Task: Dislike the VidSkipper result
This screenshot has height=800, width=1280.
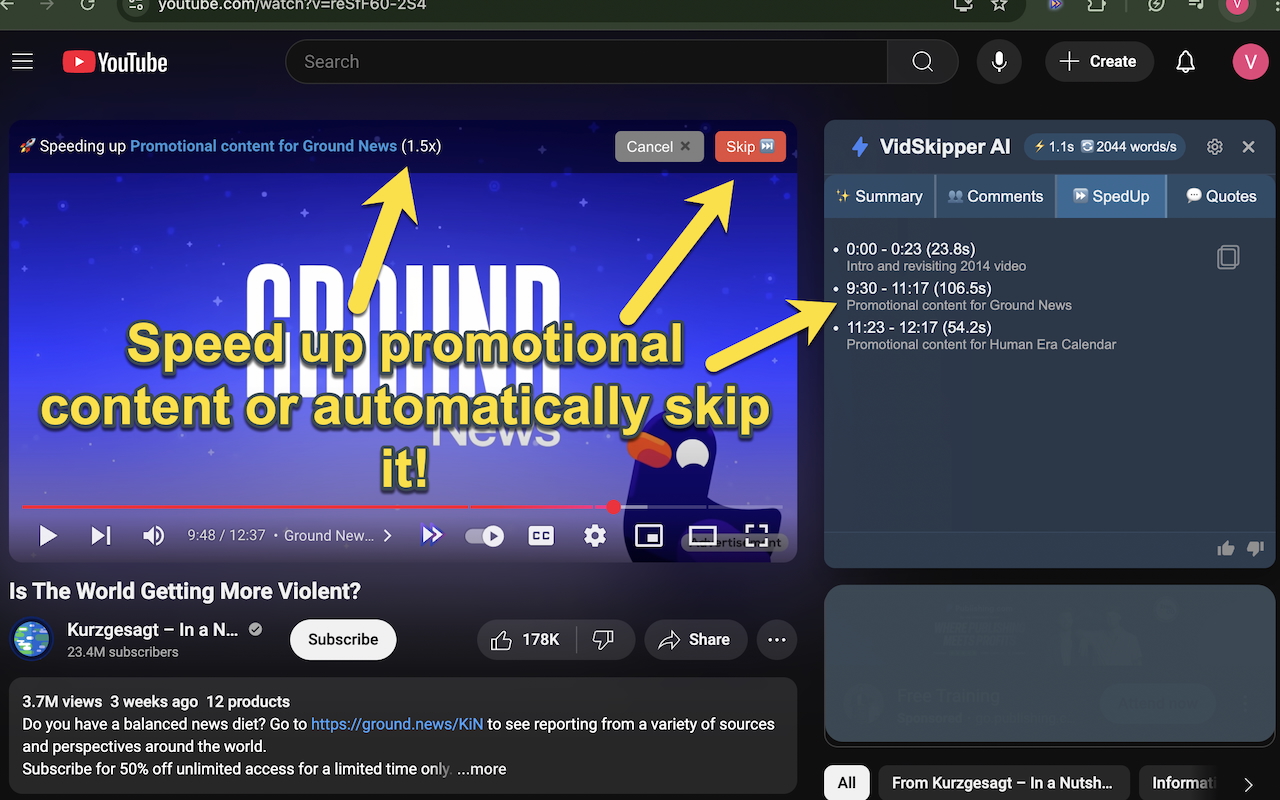Action: point(1256,548)
